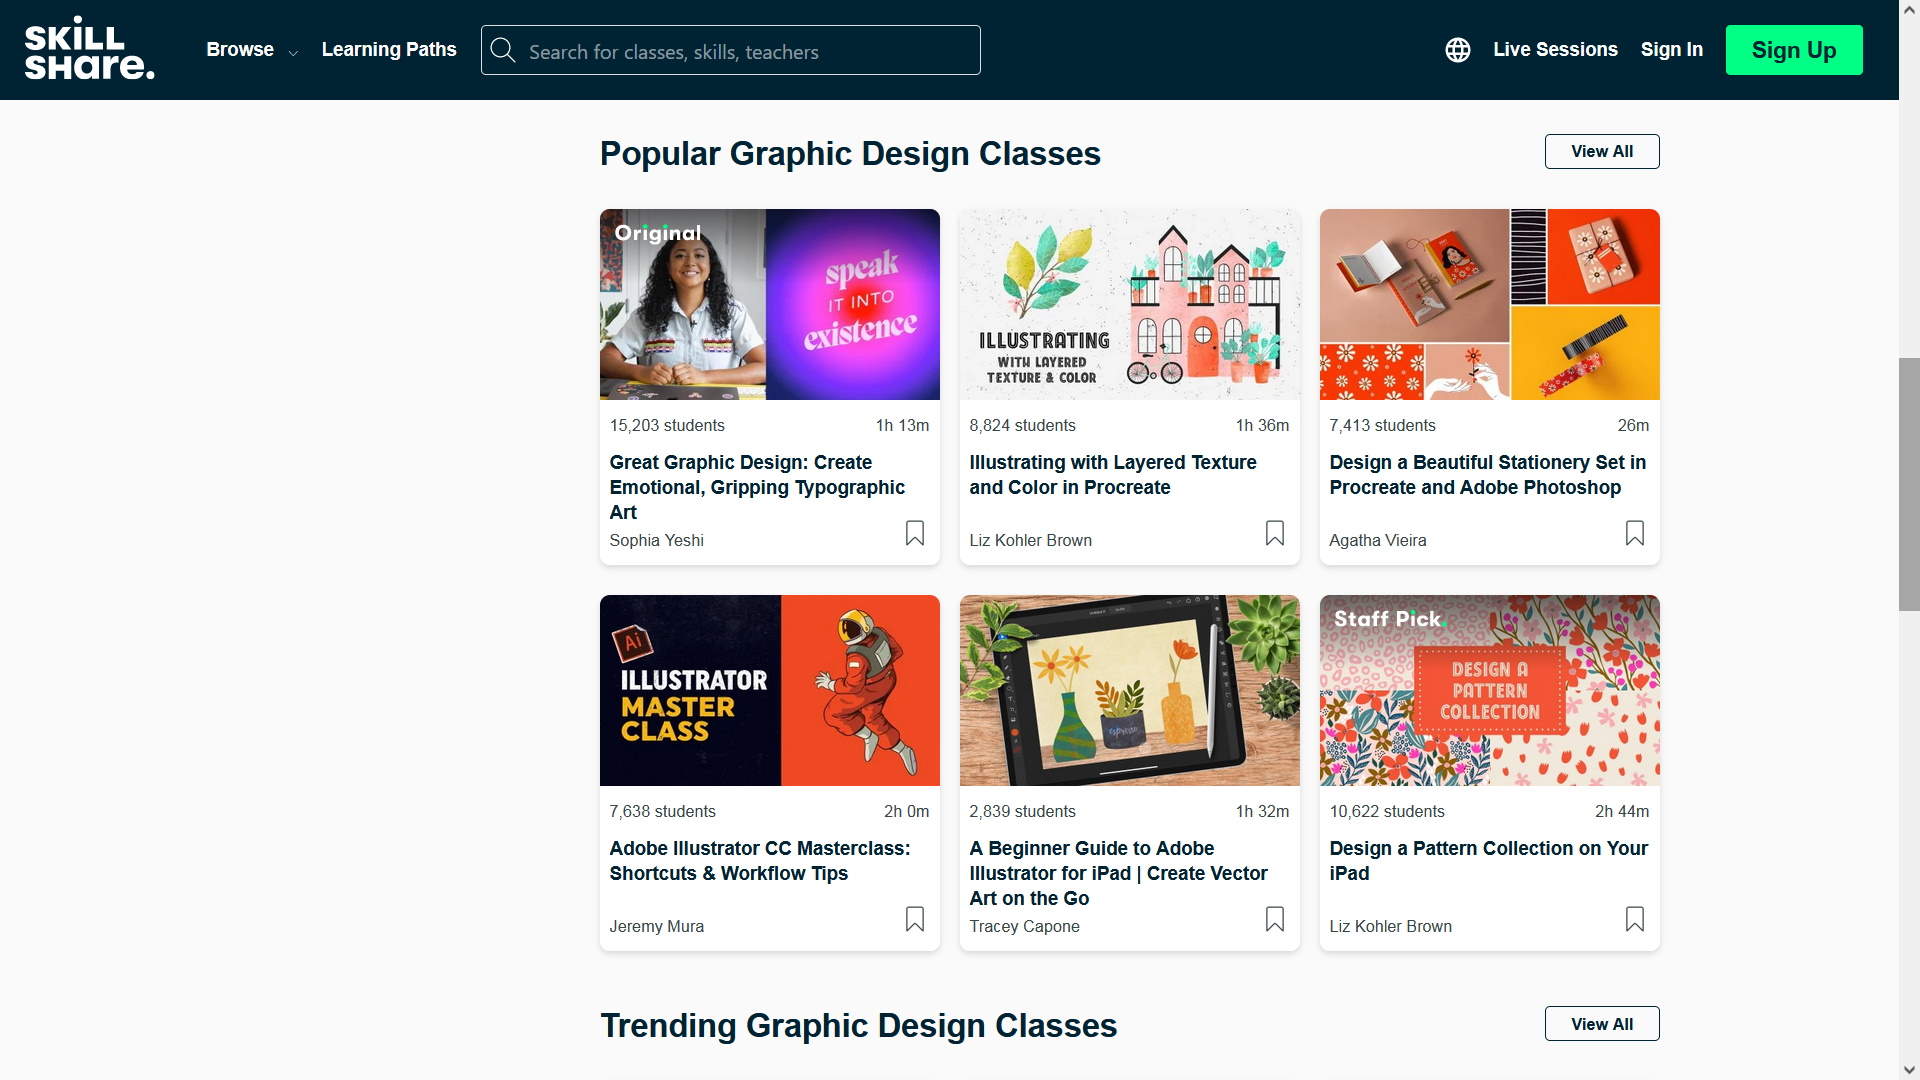
Task: Bookmark Design a Pattern Collection class
Action: coord(1635,919)
